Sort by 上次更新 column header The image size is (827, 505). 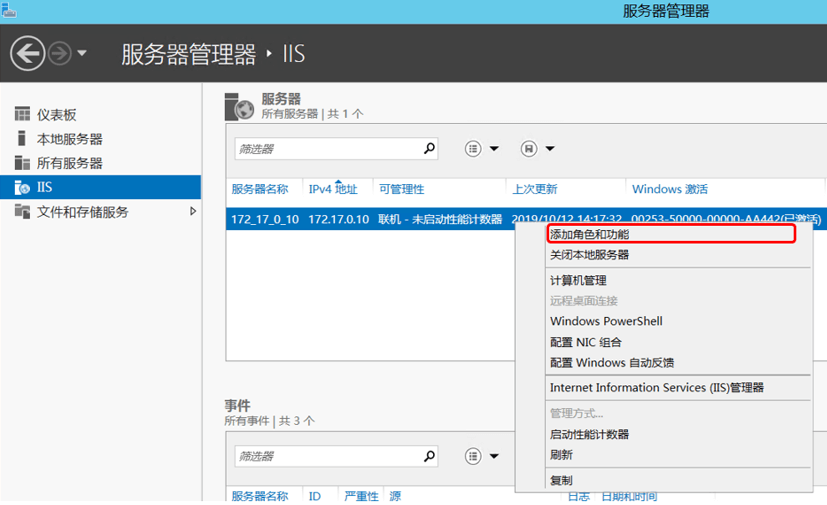click(535, 189)
